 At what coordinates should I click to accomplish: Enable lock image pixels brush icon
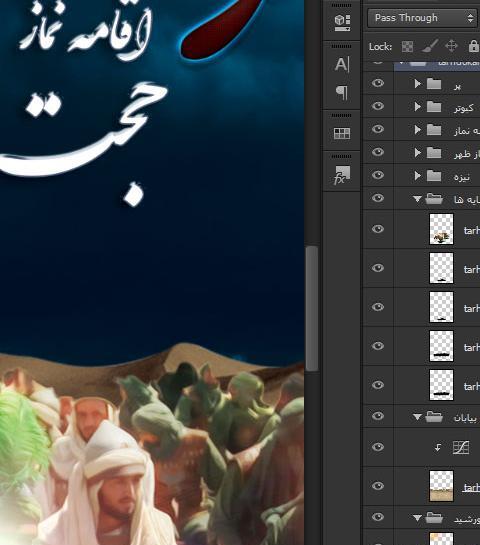[x=430, y=46]
